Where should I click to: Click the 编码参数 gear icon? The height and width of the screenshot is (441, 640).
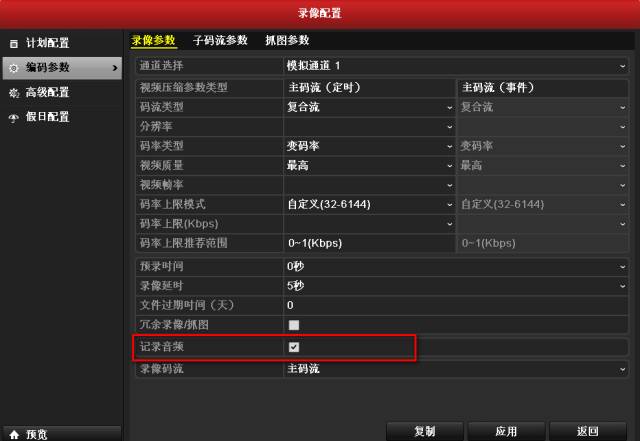coord(14,68)
